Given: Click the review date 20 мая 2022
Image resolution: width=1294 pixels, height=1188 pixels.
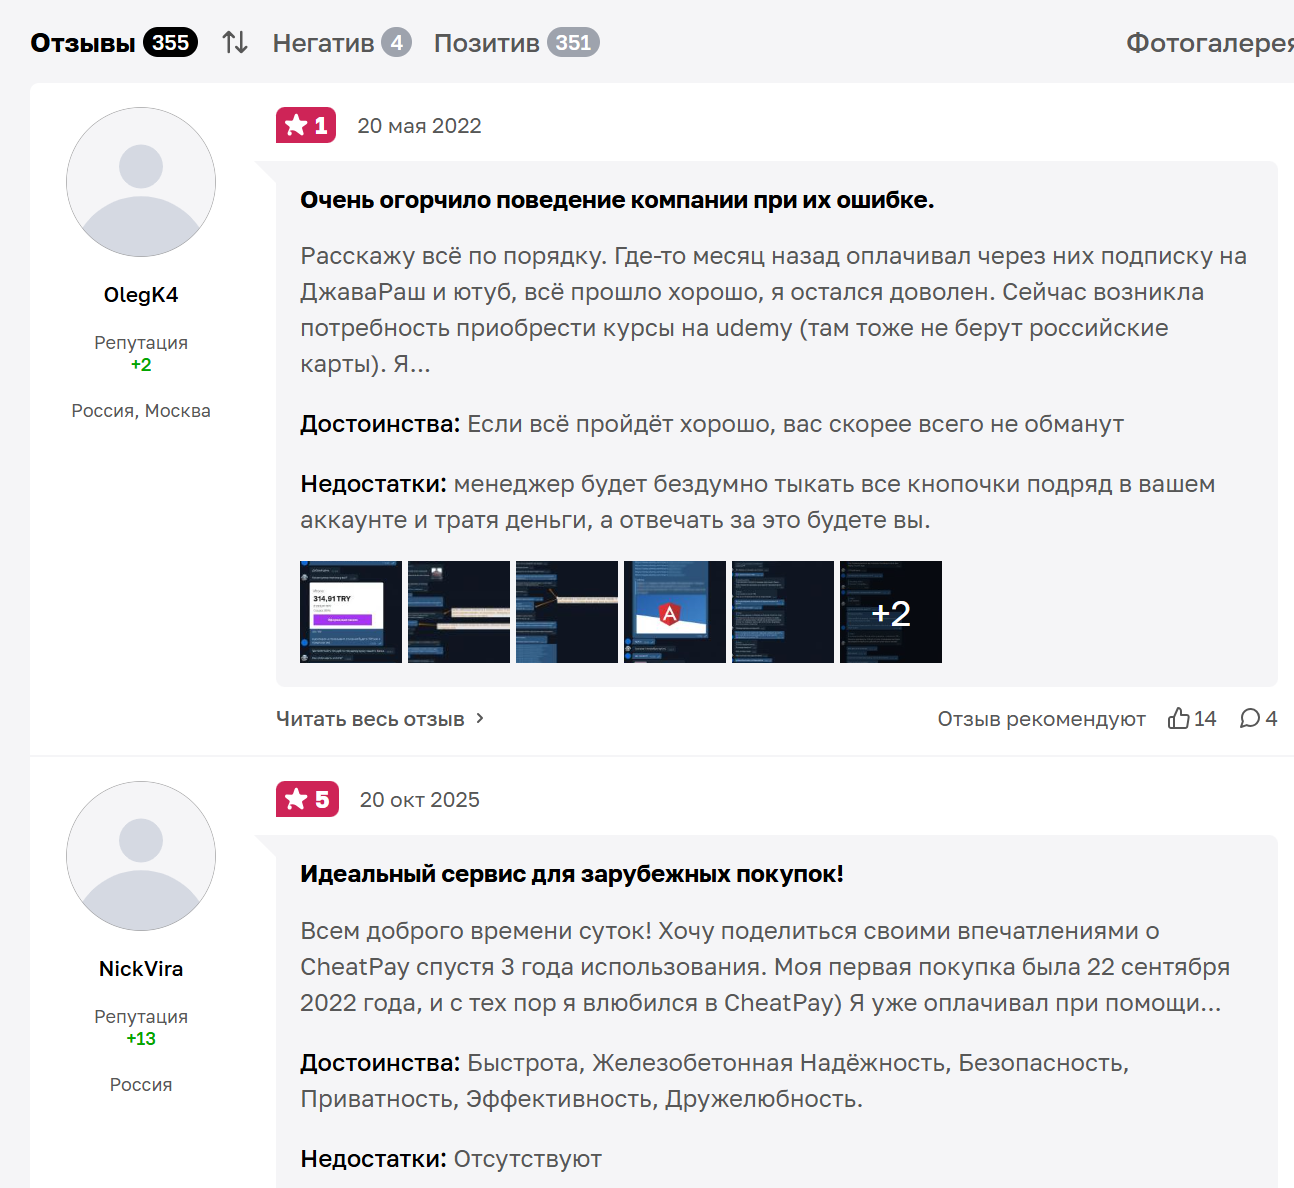Looking at the screenshot, I should [x=419, y=125].
